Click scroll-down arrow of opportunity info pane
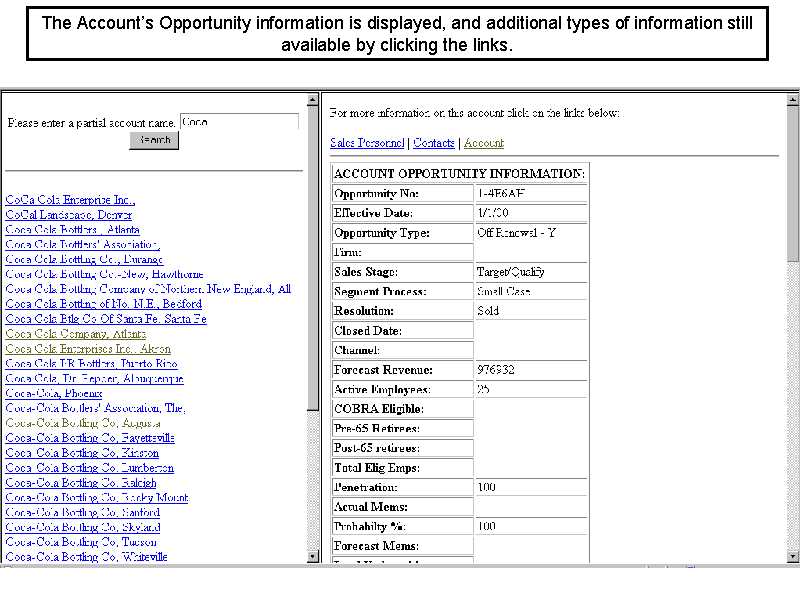 point(793,556)
